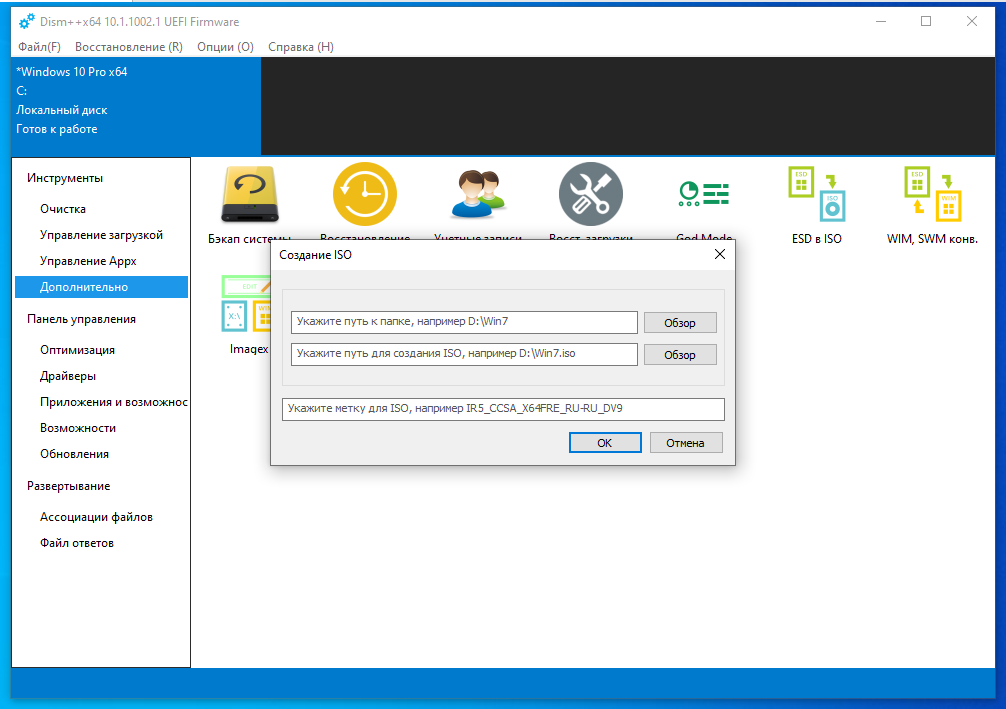Open the WIM, SWM converter icon
The height and width of the screenshot is (709, 1006).
pyautogui.click(x=932, y=194)
